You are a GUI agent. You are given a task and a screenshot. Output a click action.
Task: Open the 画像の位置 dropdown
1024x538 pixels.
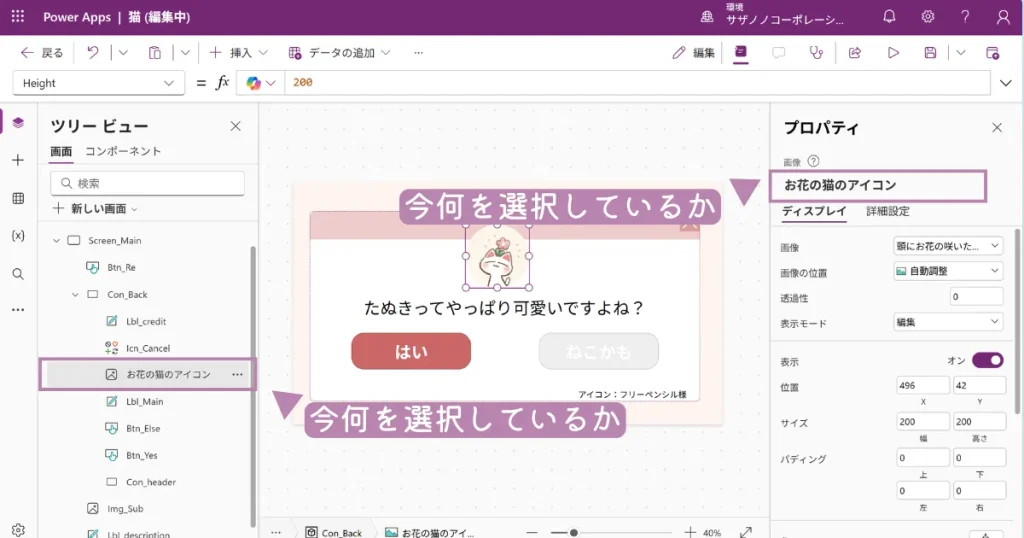[x=947, y=271]
